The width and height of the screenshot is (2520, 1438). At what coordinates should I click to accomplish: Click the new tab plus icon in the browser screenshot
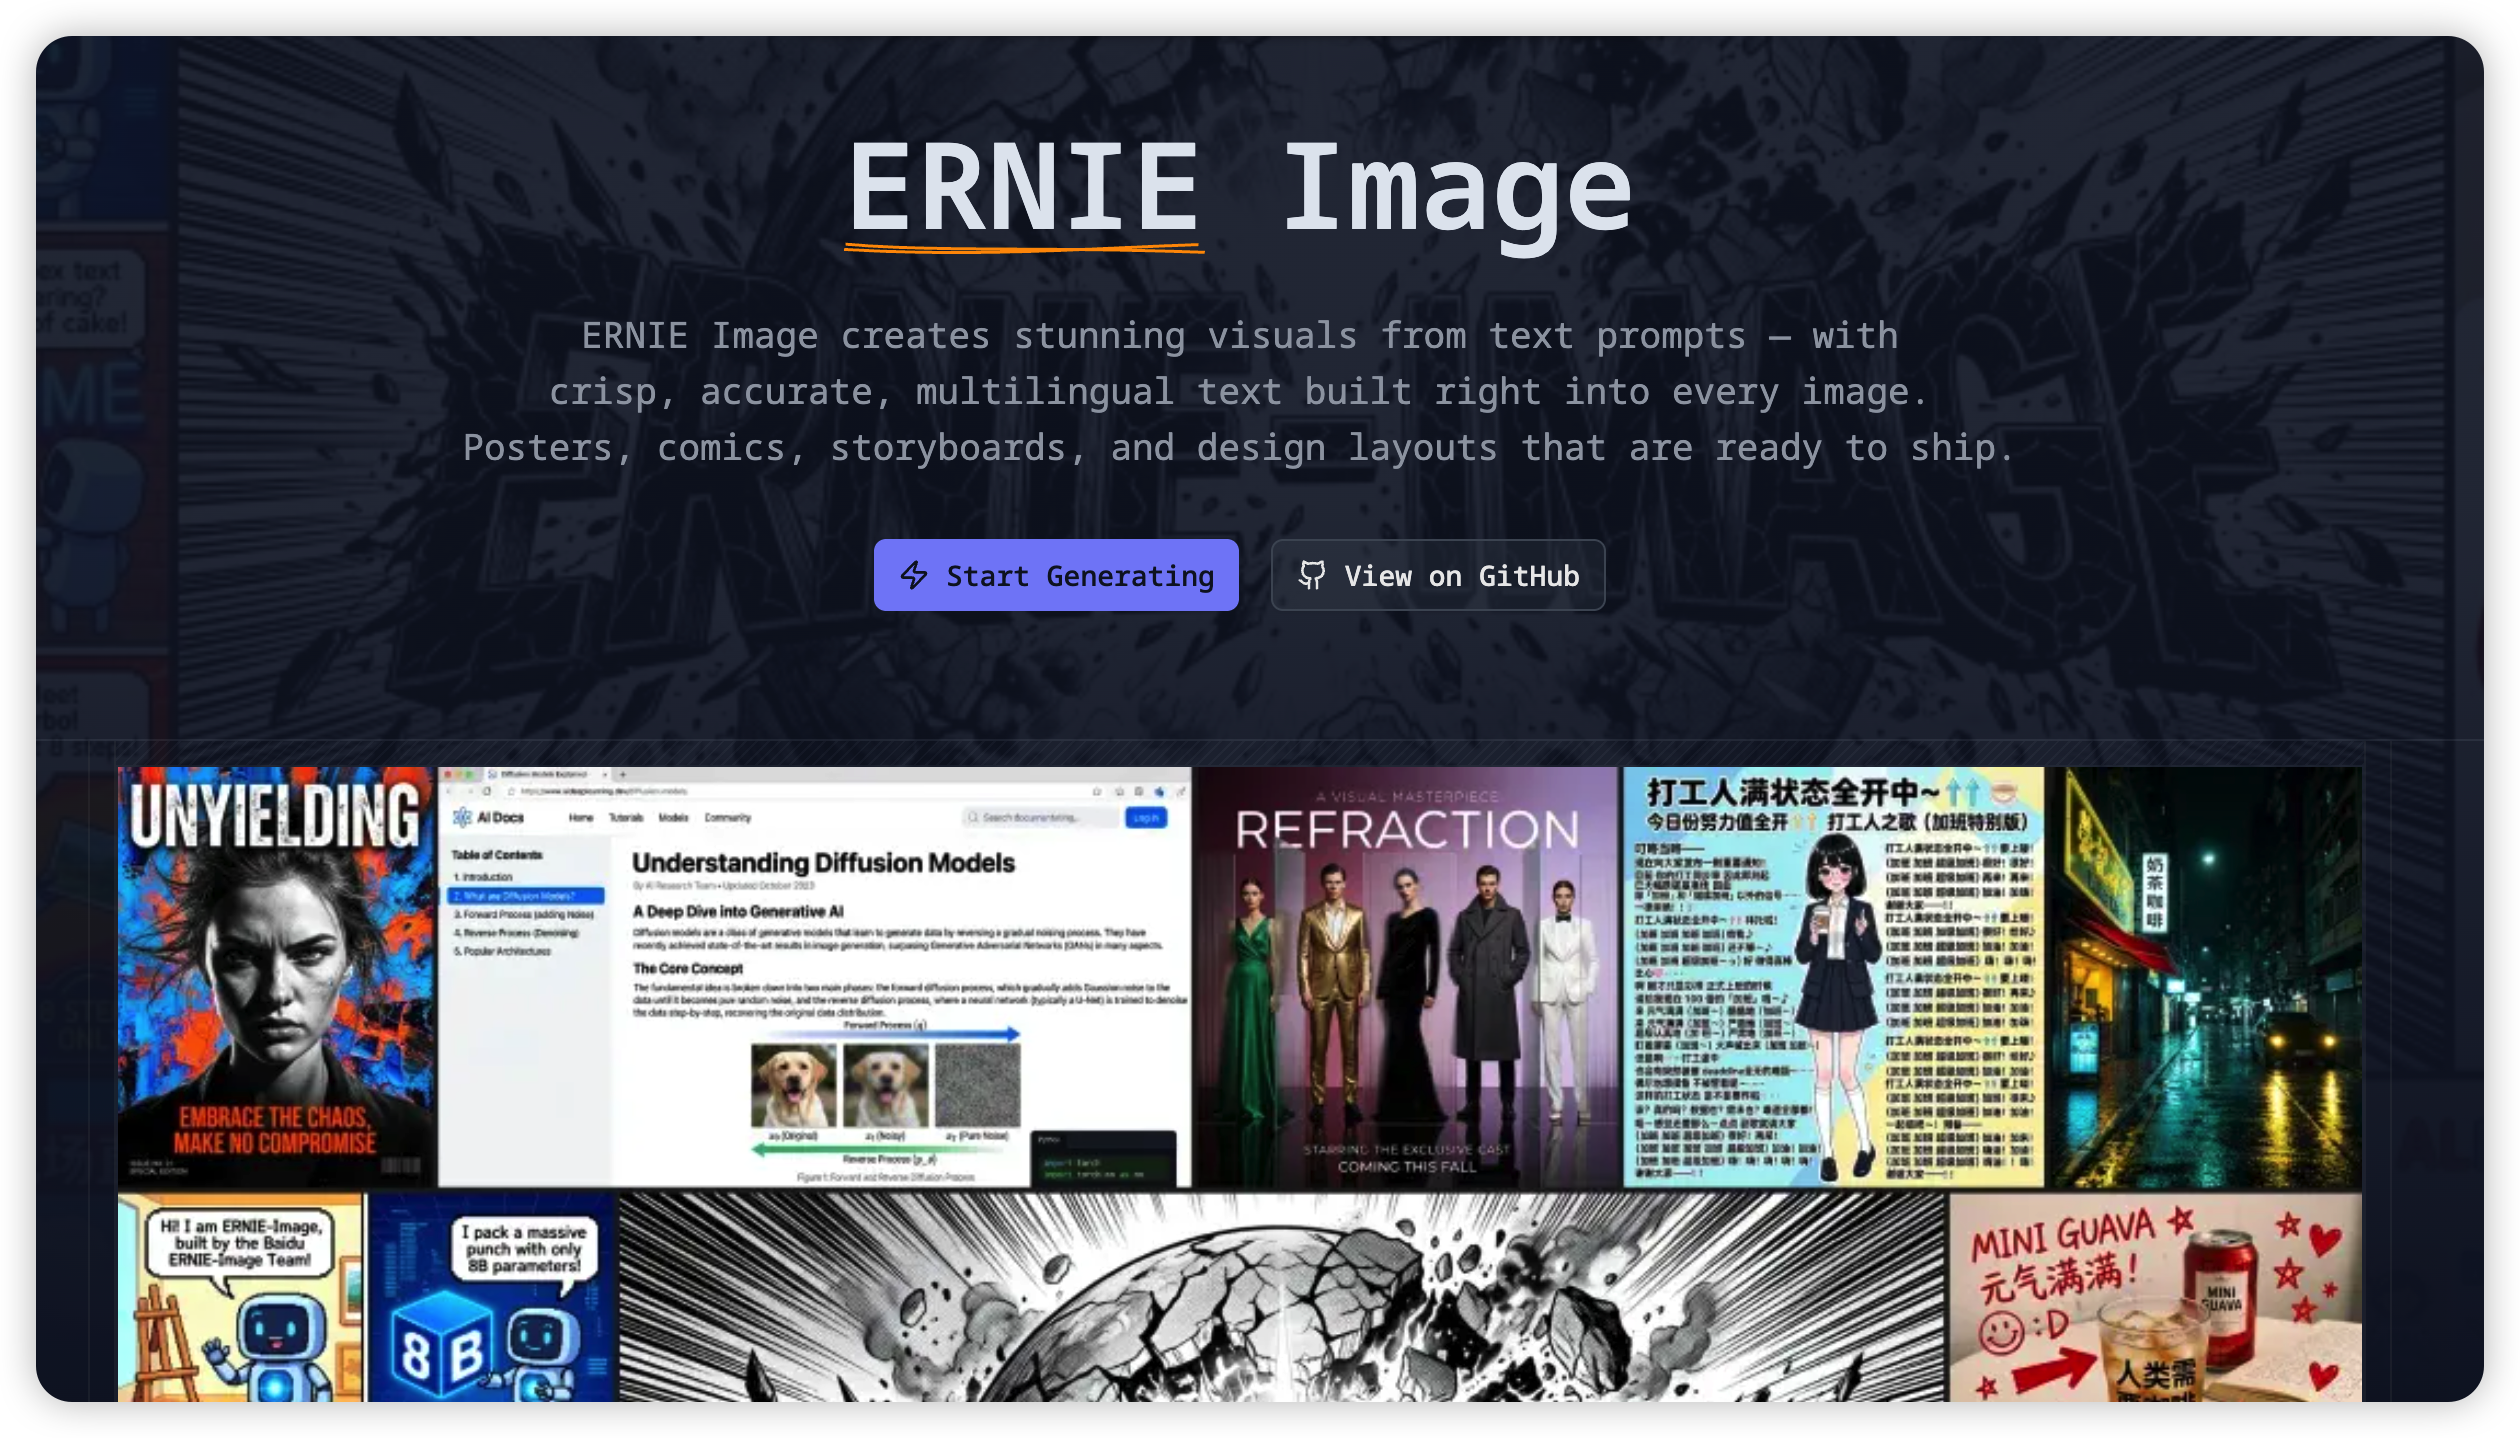(x=623, y=776)
